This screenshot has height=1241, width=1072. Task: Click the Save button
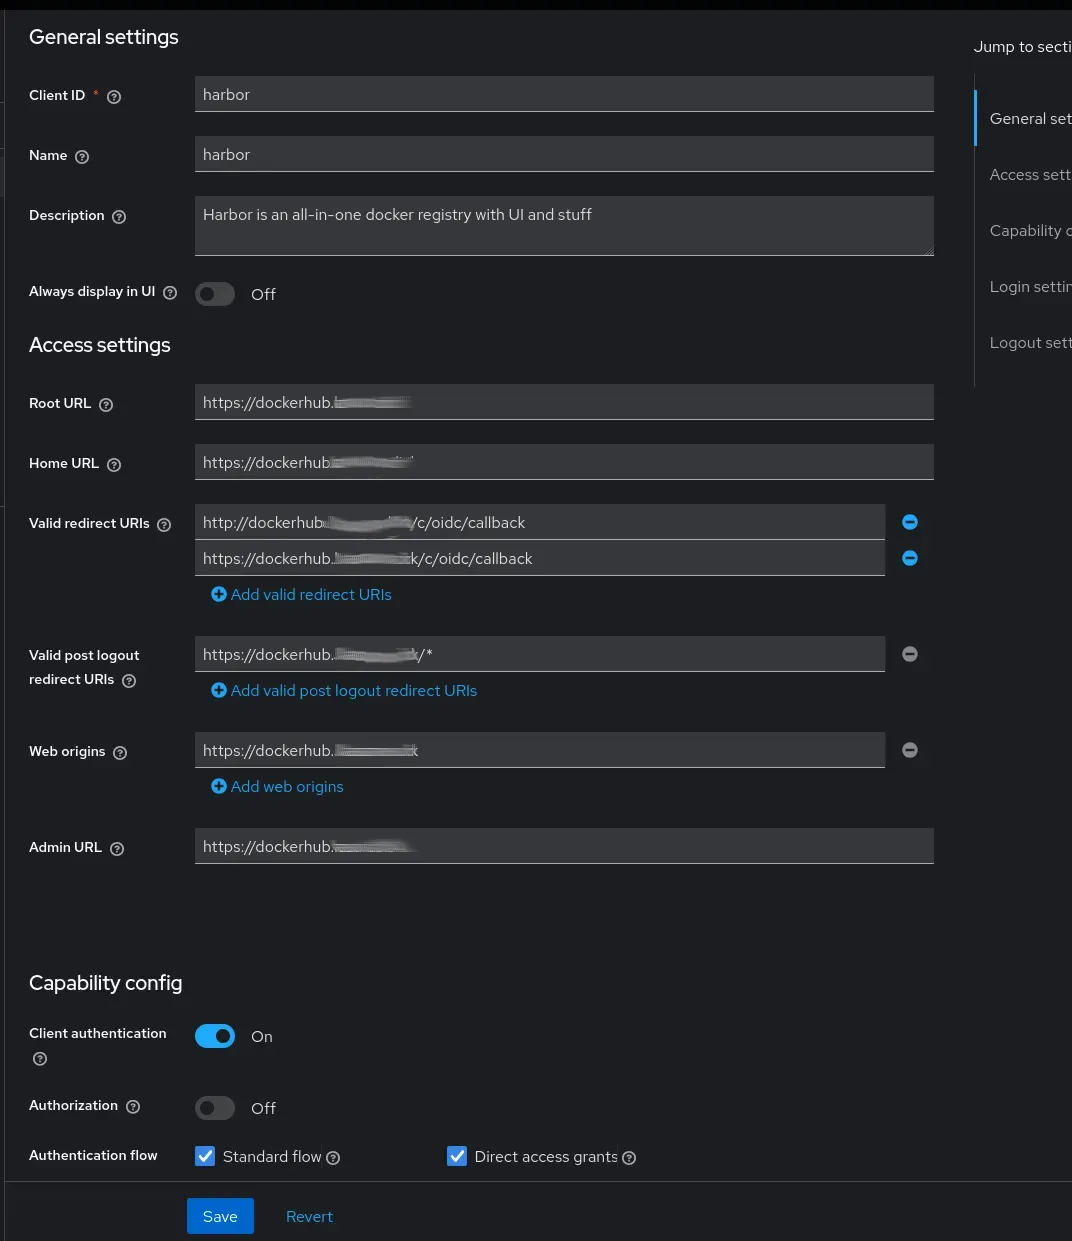[x=220, y=1216]
